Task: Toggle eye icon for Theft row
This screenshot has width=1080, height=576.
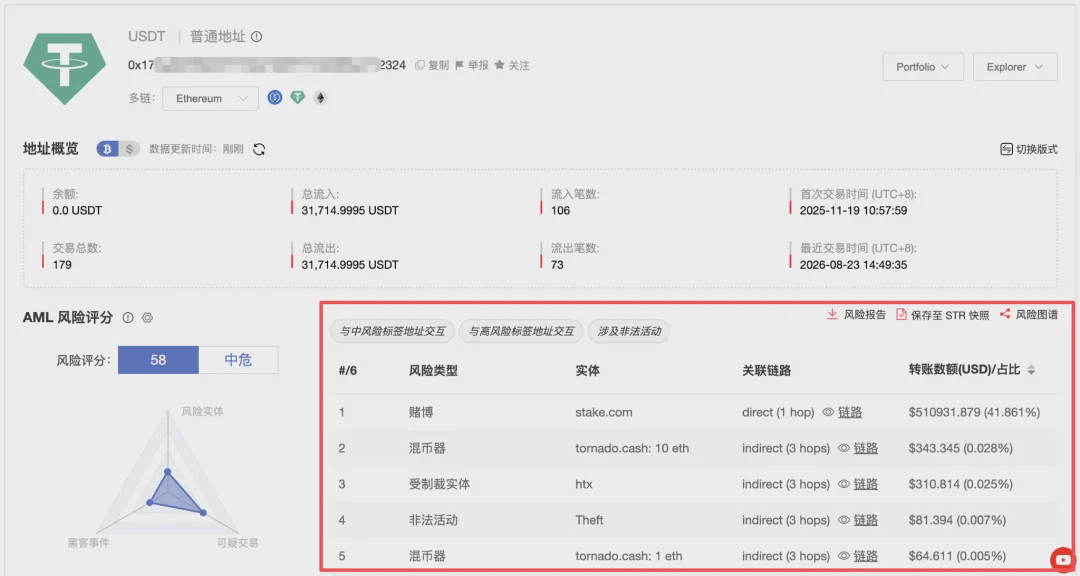Action: pos(844,520)
